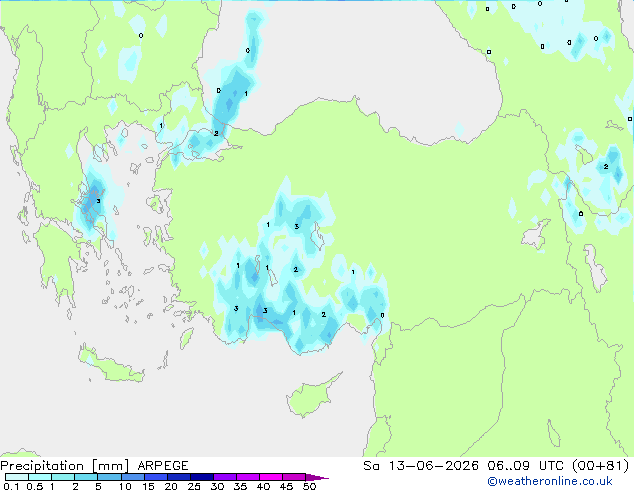Click the 'Precipitation' title word
Screen dimensions: 634x490
pyautogui.click(x=42, y=466)
